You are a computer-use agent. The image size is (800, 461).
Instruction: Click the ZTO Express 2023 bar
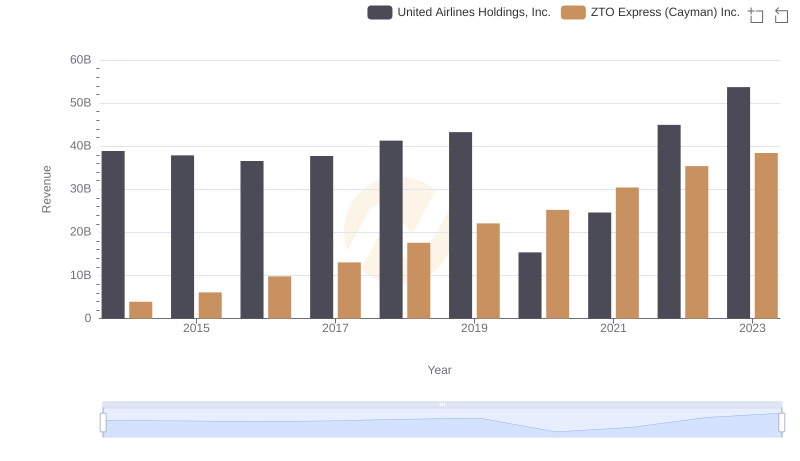coord(766,236)
